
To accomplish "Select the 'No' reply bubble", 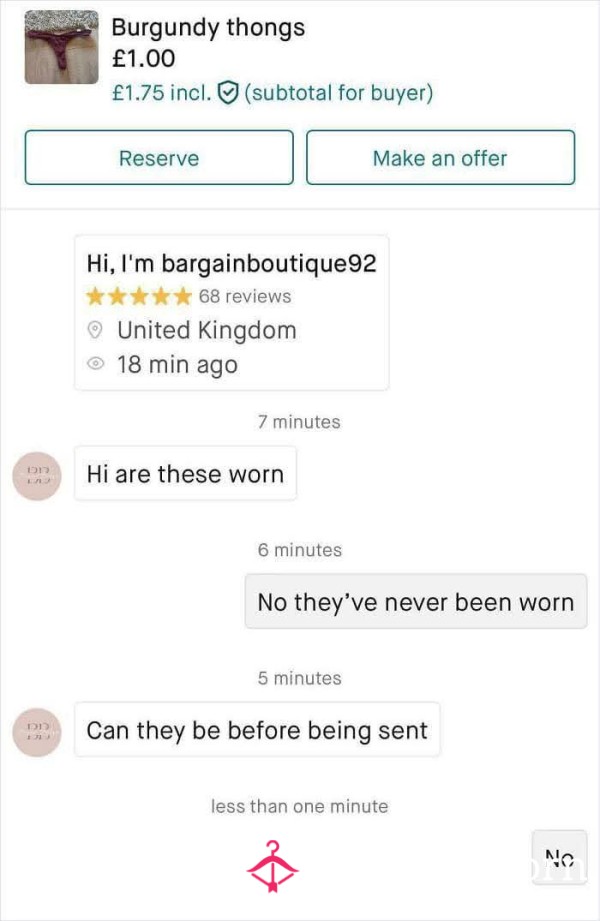I will tap(559, 858).
